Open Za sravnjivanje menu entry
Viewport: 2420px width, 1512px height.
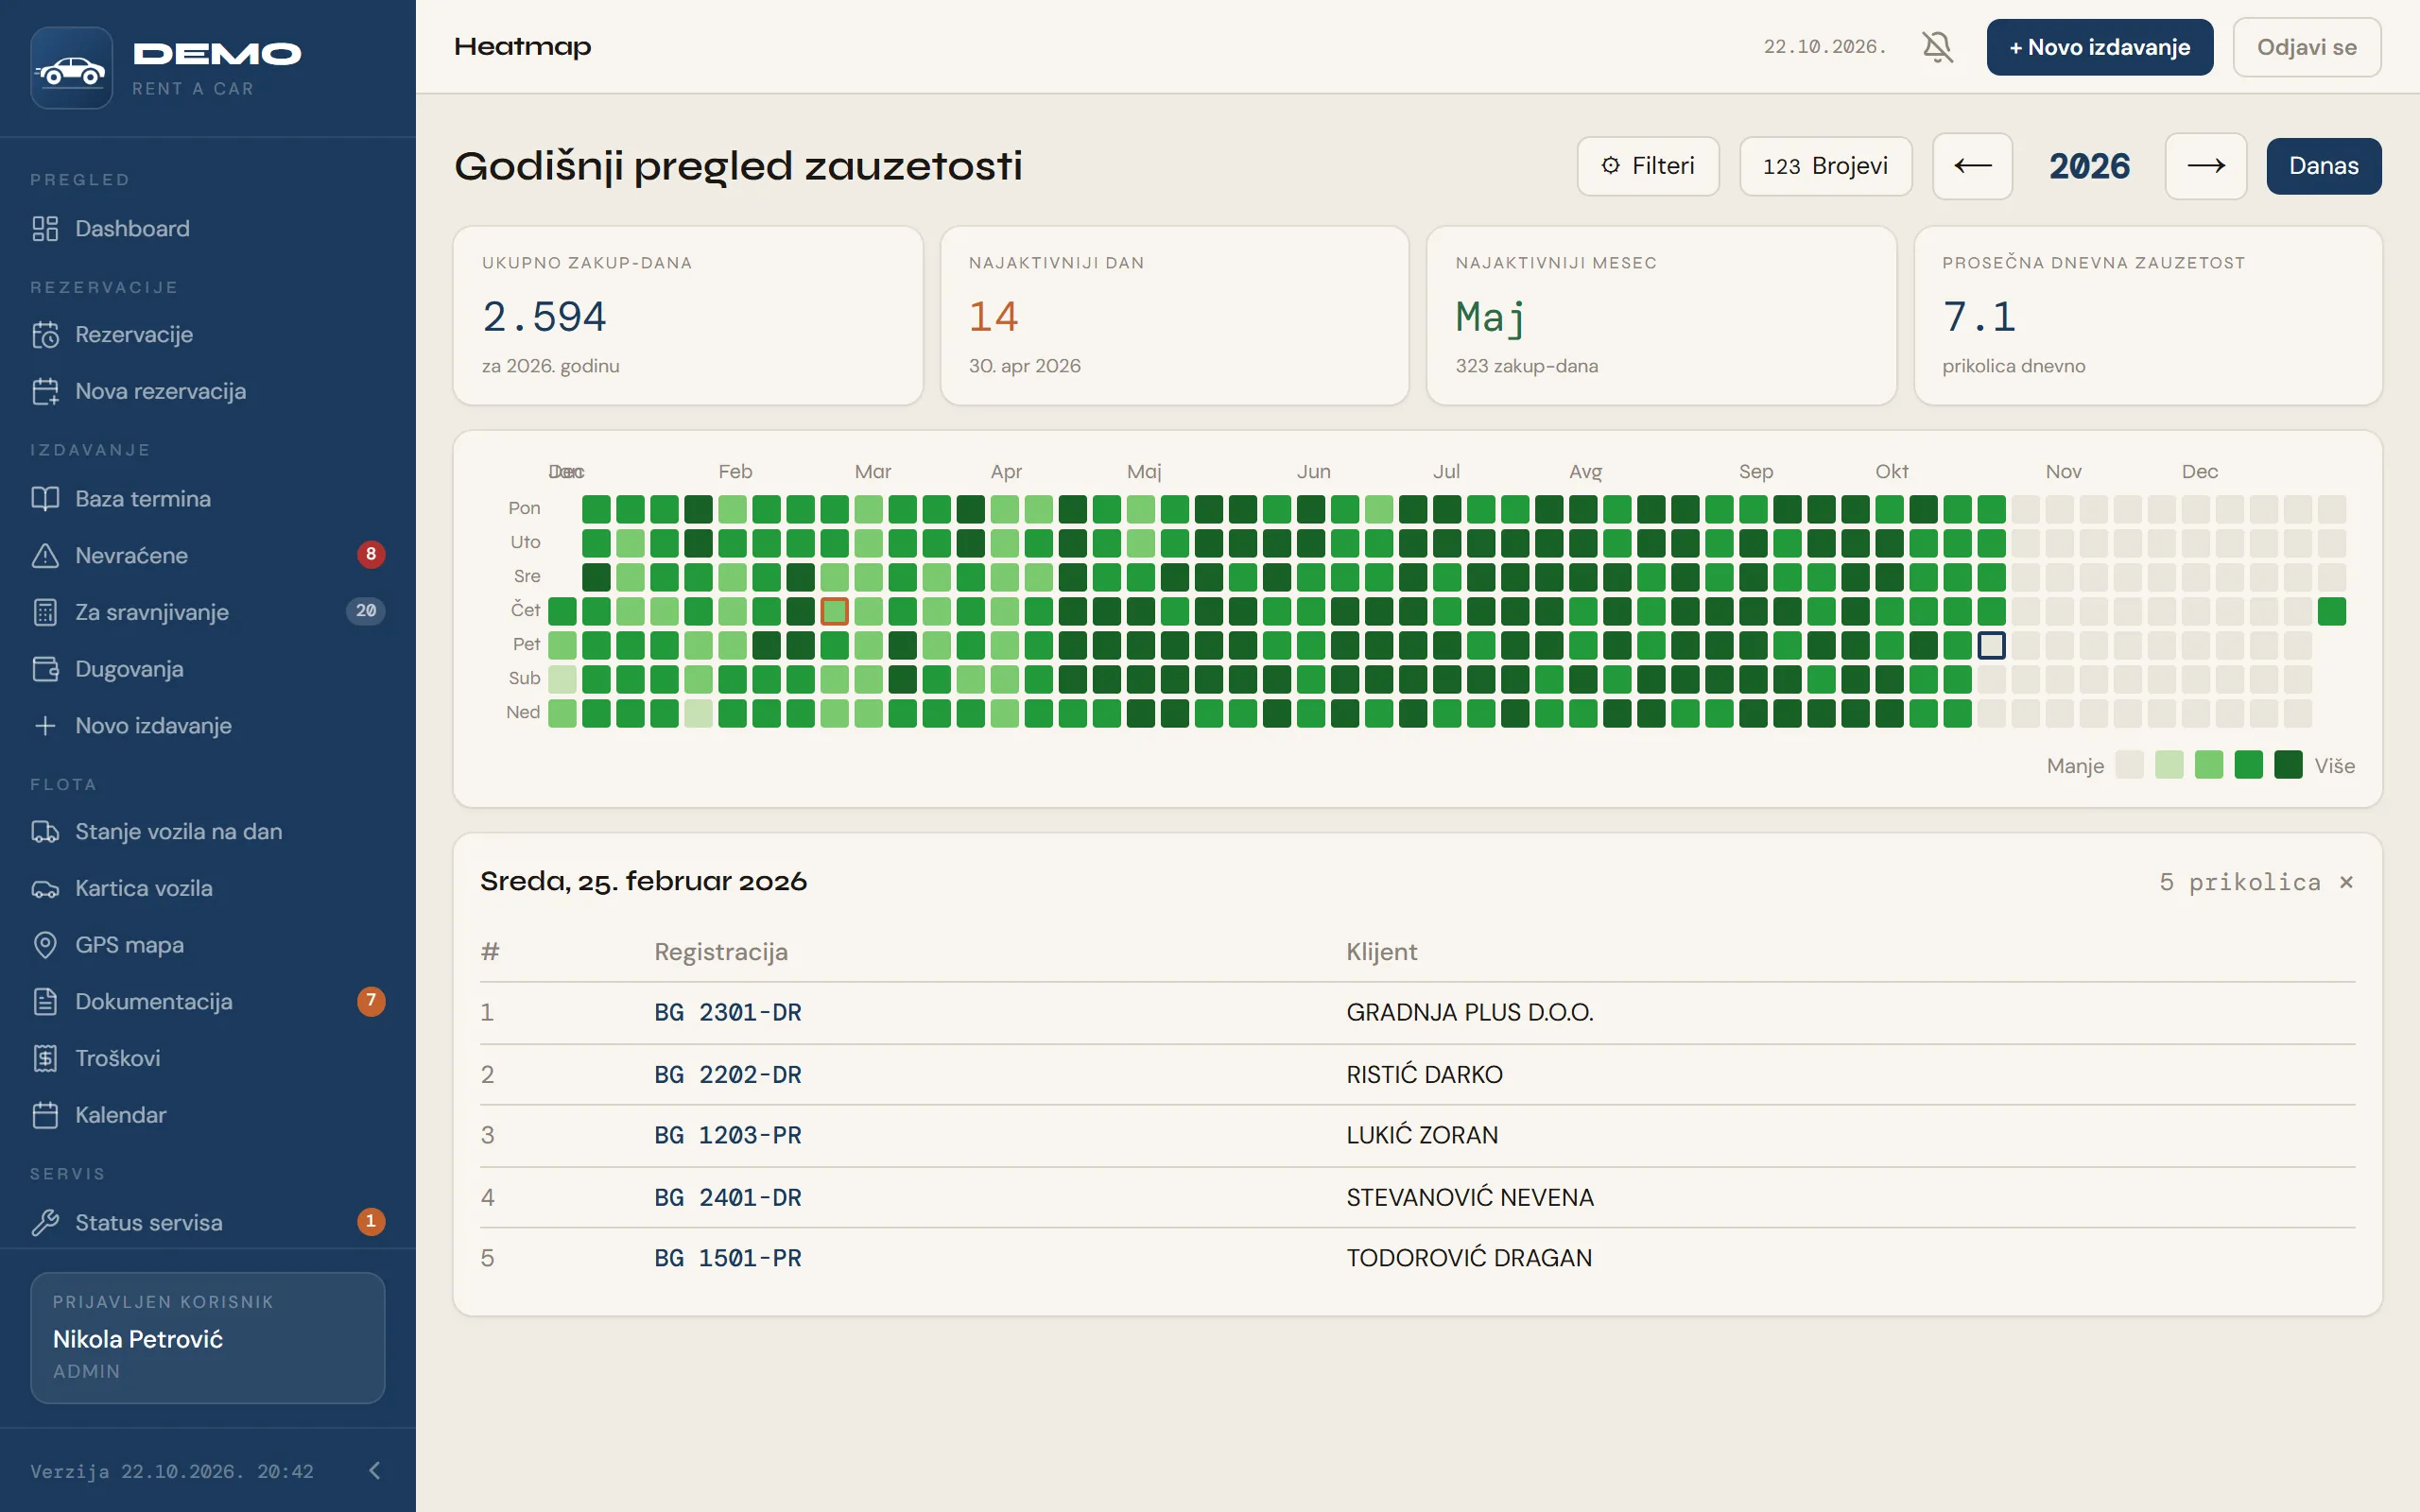[208, 612]
